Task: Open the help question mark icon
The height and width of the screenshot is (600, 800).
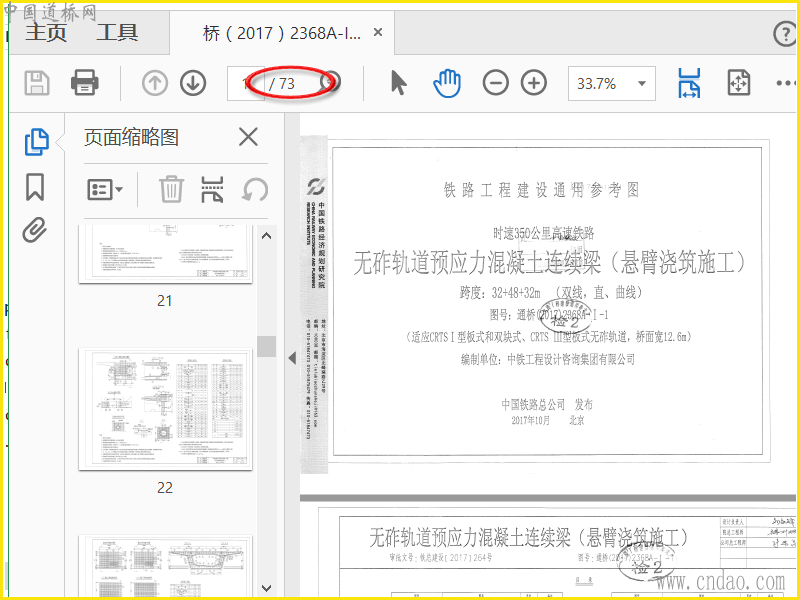Action: pos(785,34)
